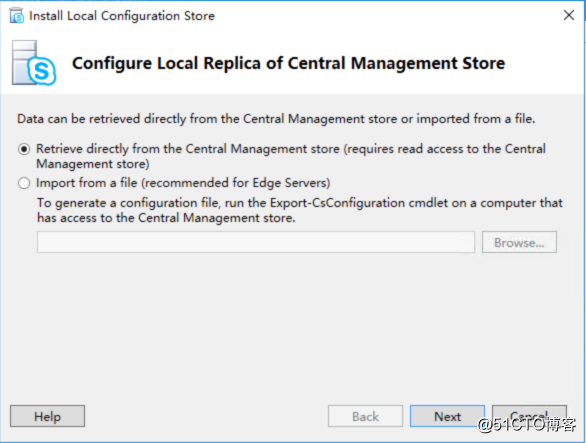Focus the configuration file path field
The image size is (586, 443).
point(256,242)
